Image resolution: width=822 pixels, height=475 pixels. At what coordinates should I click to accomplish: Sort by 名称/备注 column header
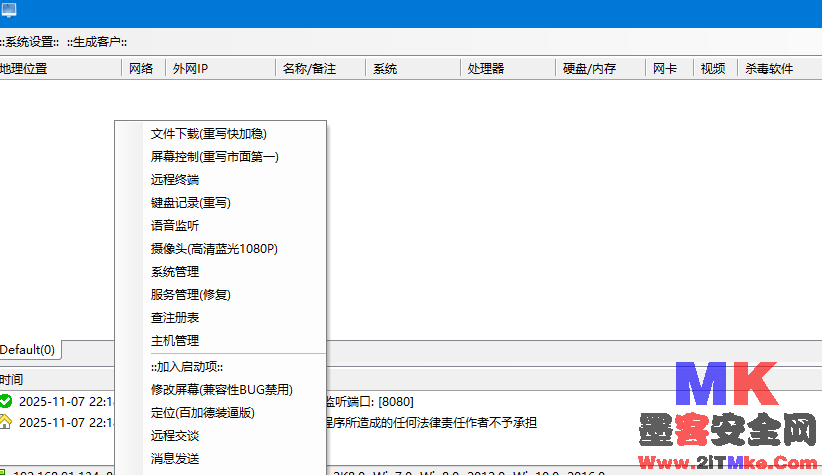[x=309, y=69]
